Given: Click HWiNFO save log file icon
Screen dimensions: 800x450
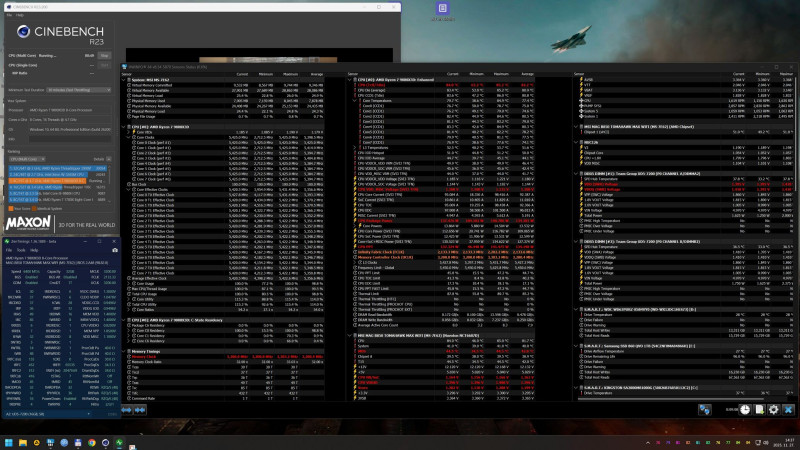Looking at the screenshot, I should pyautogui.click(x=759, y=409).
